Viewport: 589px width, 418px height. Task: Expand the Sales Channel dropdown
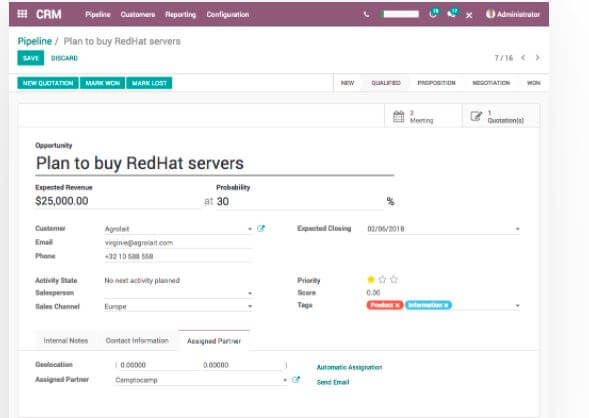pos(250,306)
